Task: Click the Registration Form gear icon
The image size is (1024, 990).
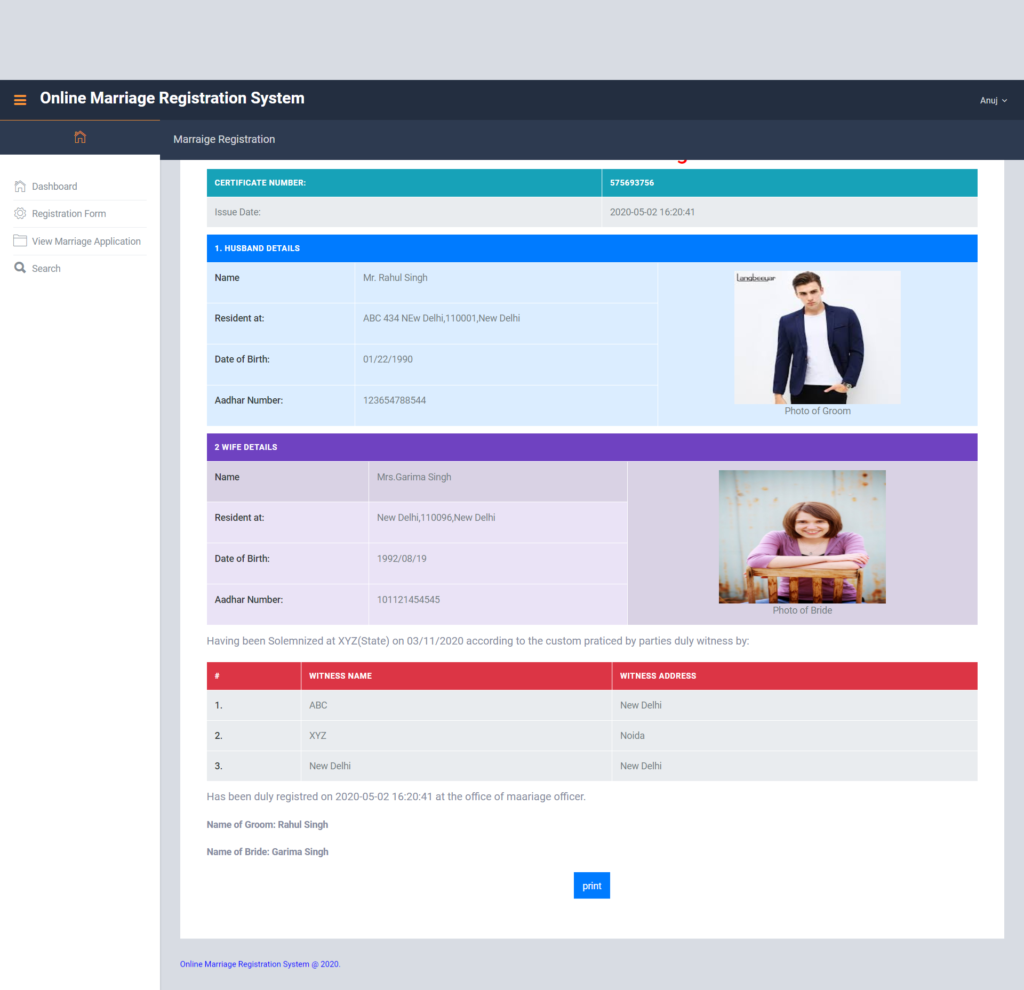Action: coord(20,213)
